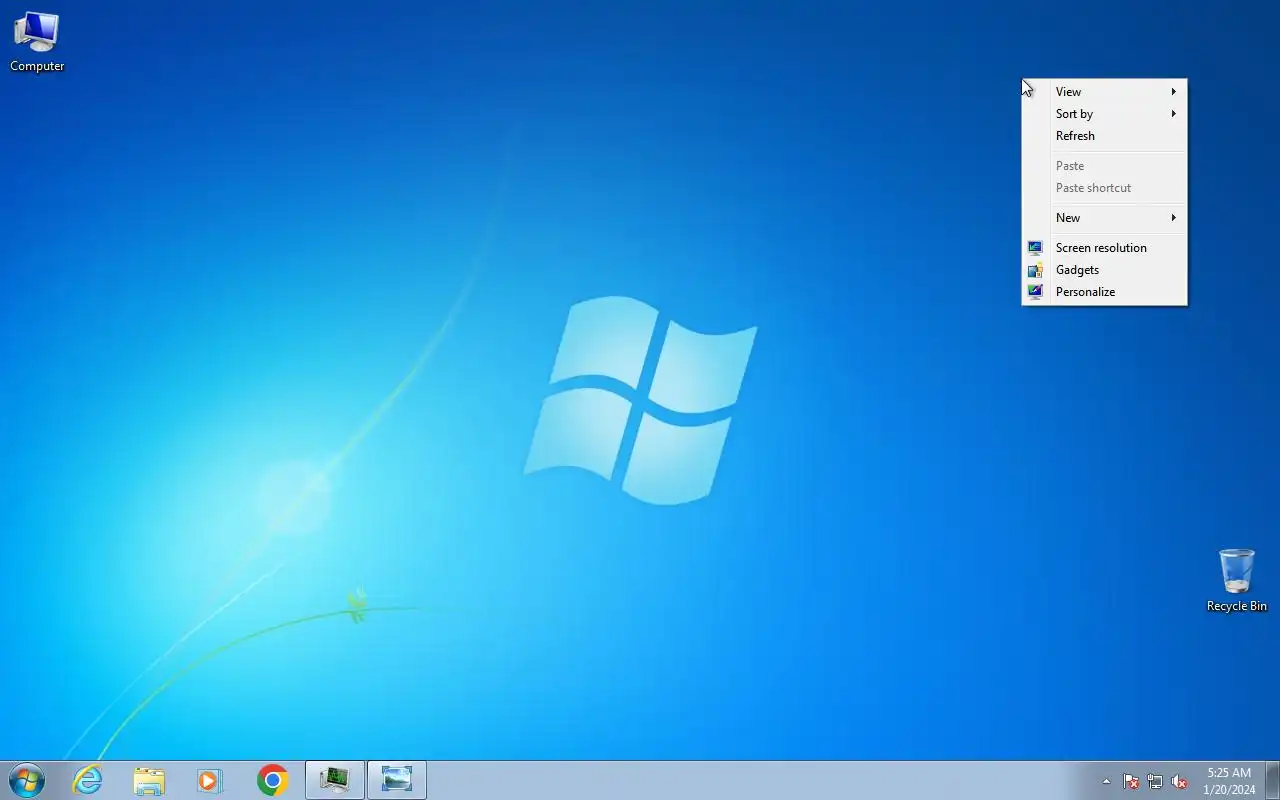The image size is (1280, 800).
Task: Switch to the monitor app taskbar button
Action: [x=335, y=780]
